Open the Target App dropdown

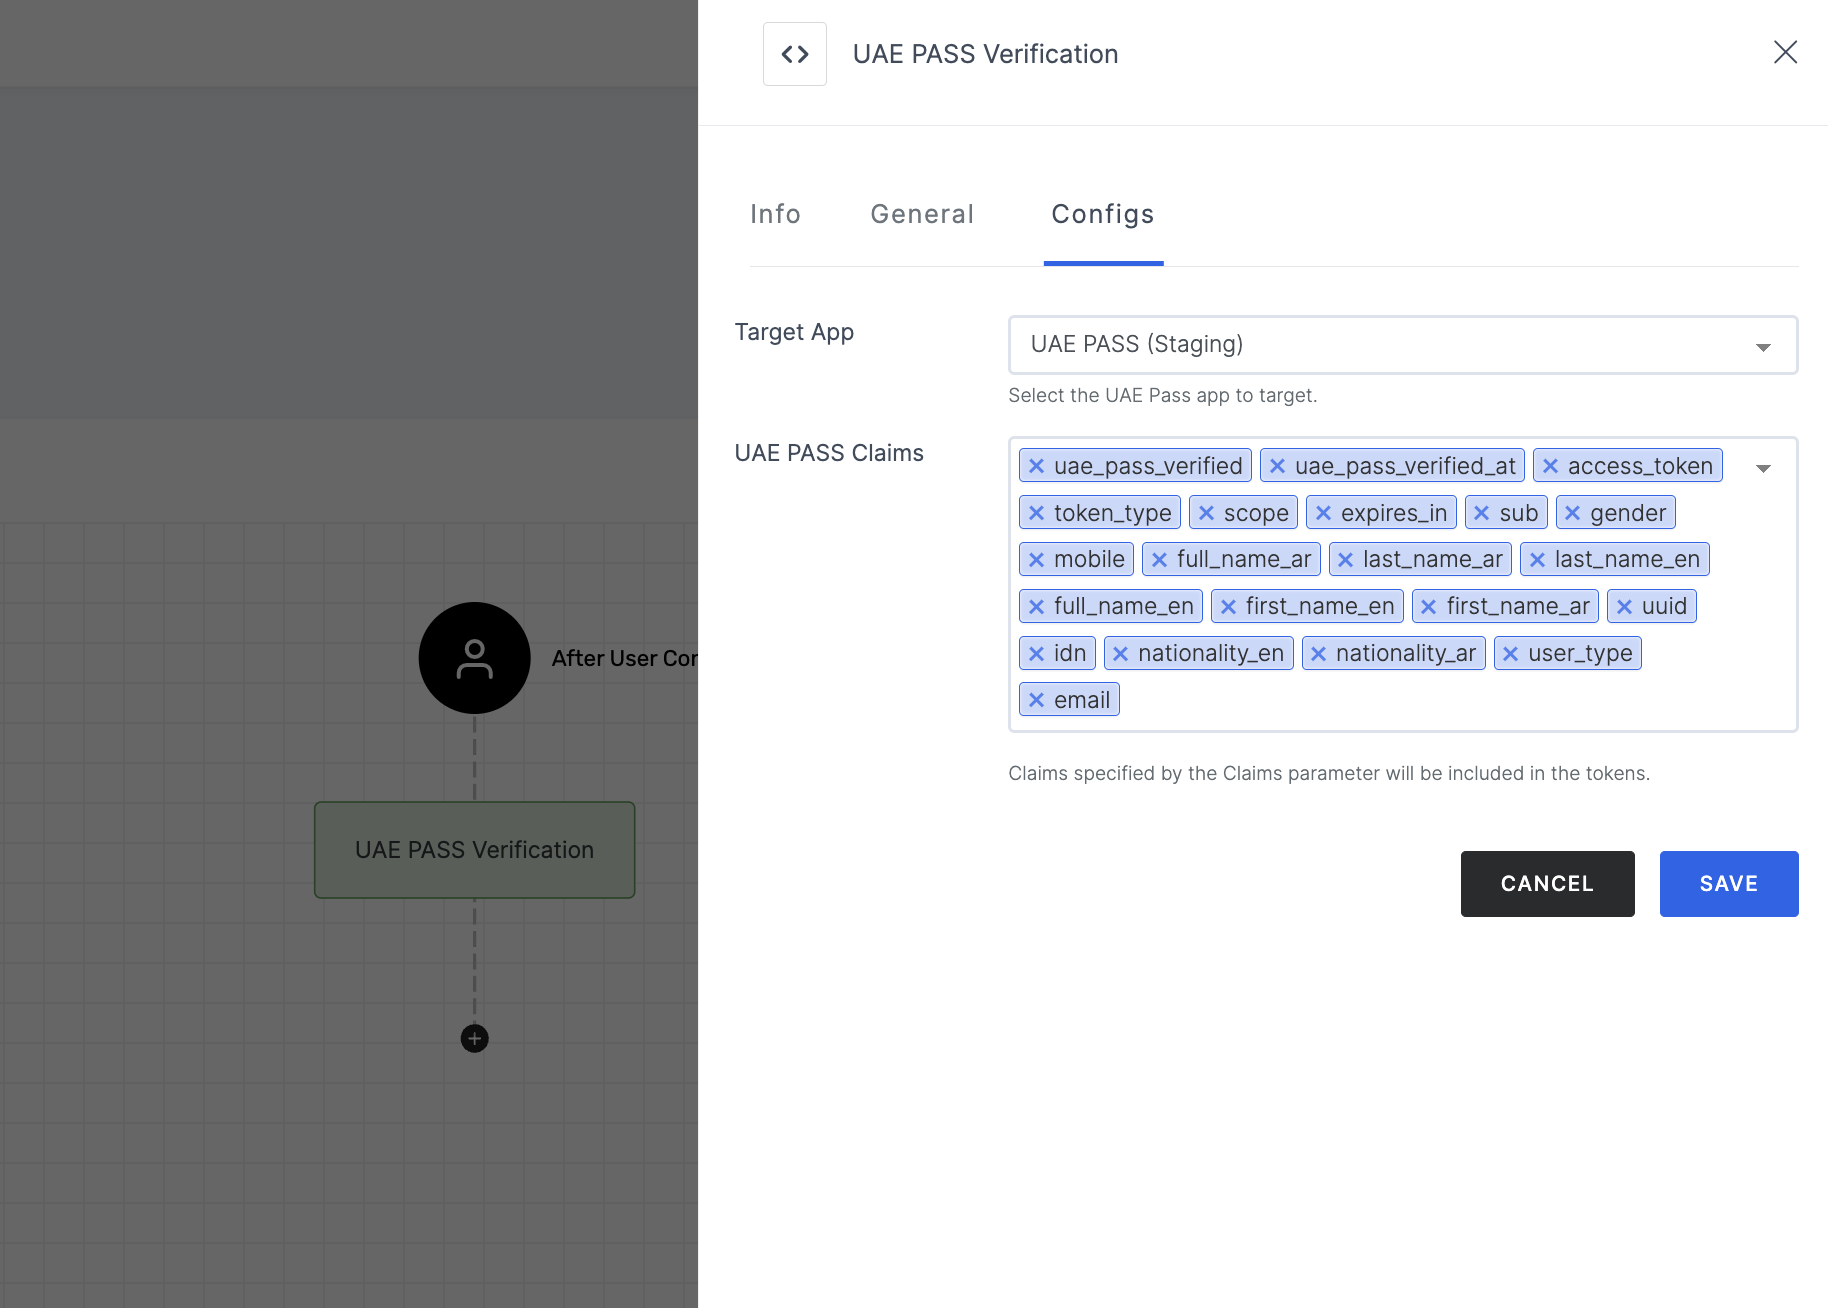tap(1403, 345)
